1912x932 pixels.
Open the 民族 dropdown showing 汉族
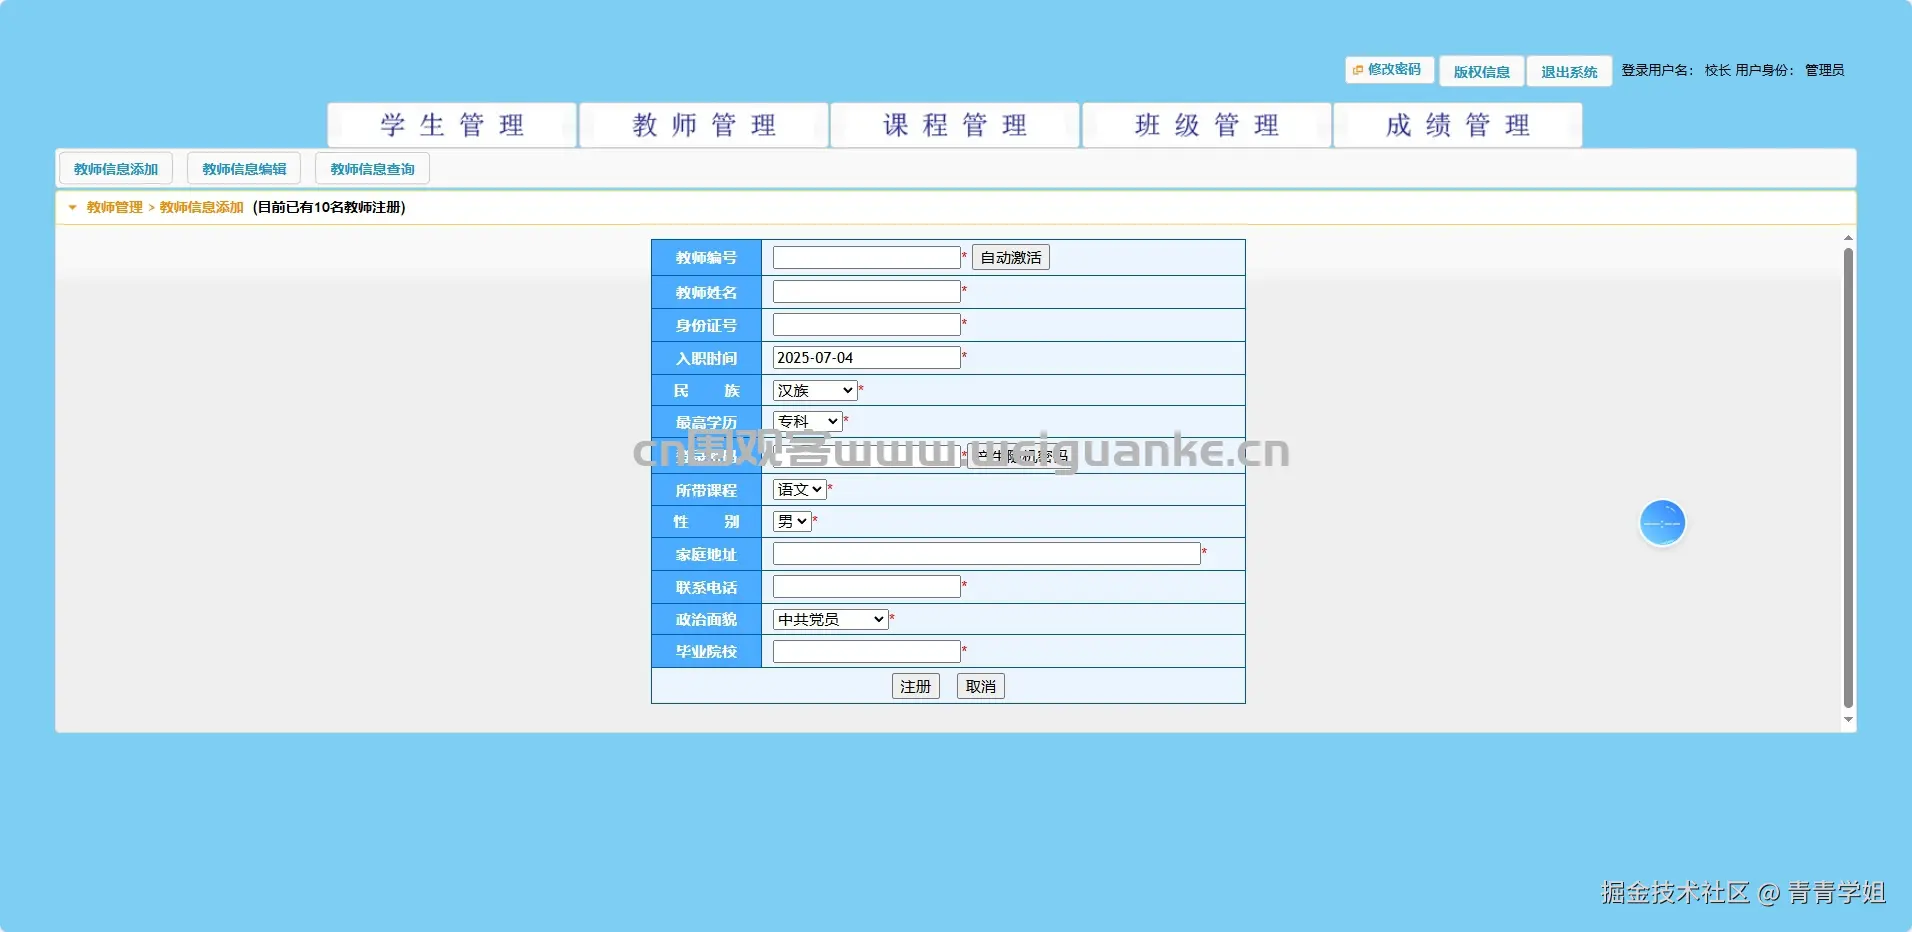coord(815,390)
